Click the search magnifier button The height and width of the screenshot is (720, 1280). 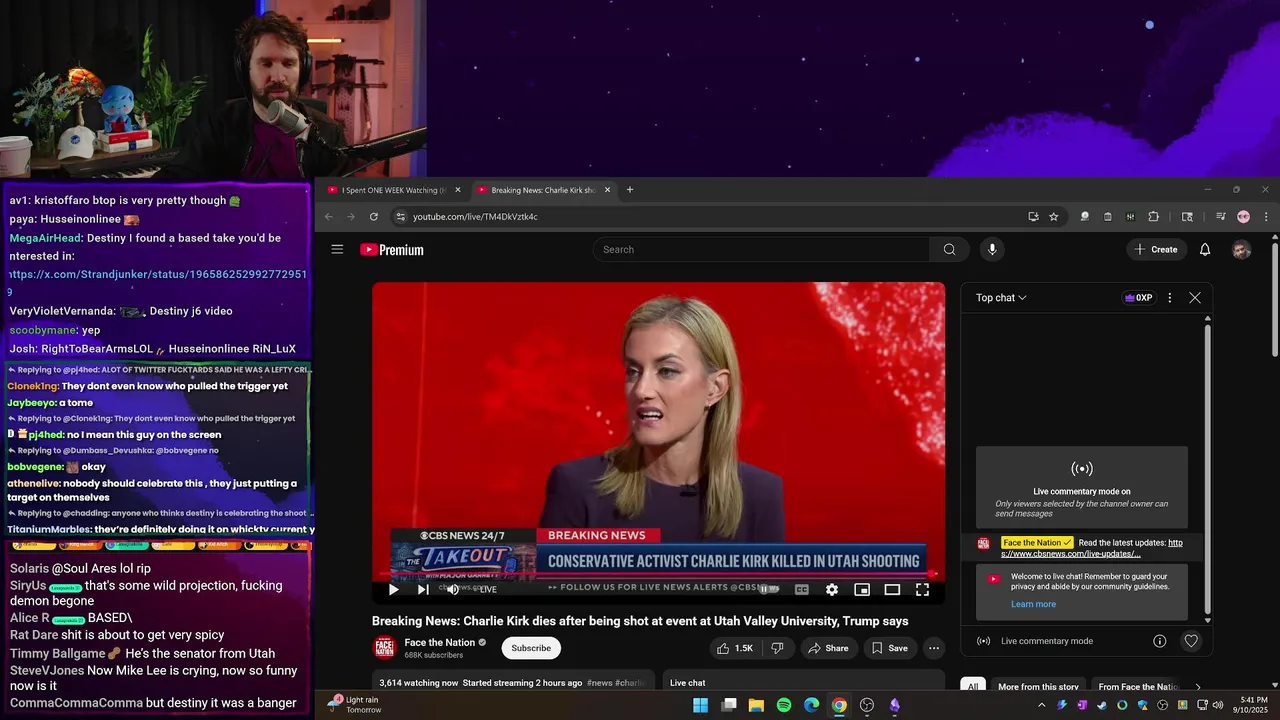pyautogui.click(x=949, y=250)
